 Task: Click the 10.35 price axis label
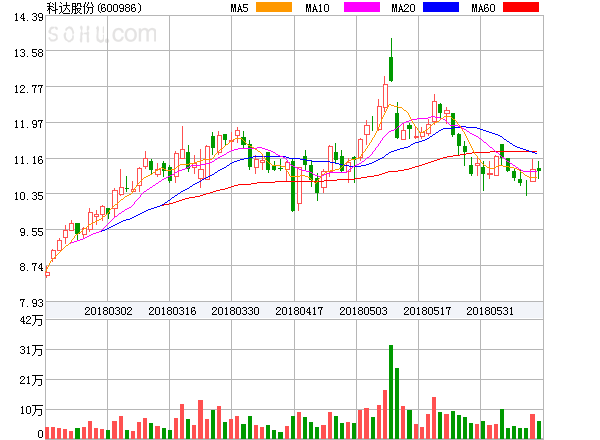point(29,196)
